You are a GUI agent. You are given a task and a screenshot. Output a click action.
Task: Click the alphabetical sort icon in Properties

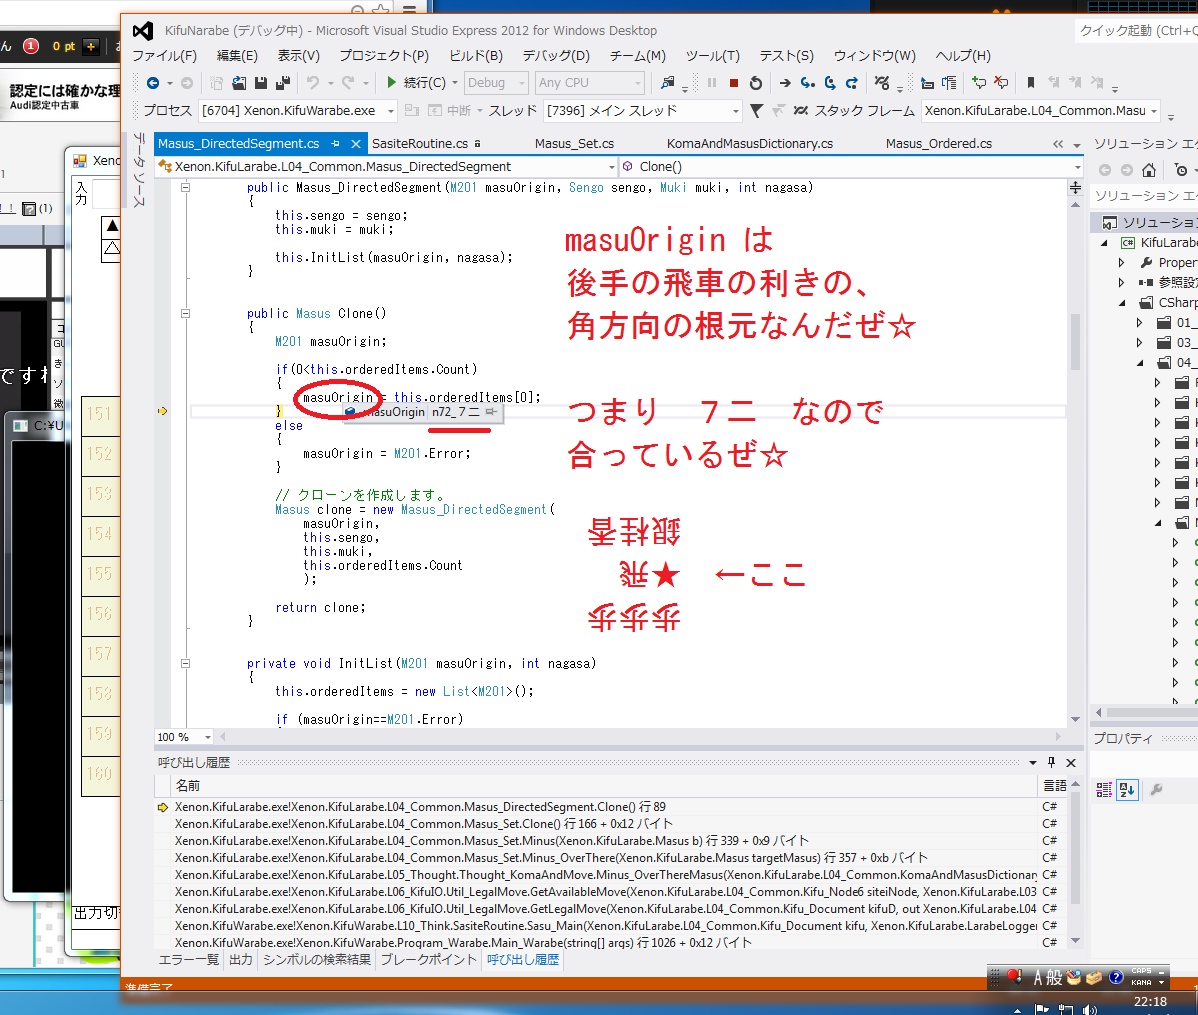coord(1128,790)
